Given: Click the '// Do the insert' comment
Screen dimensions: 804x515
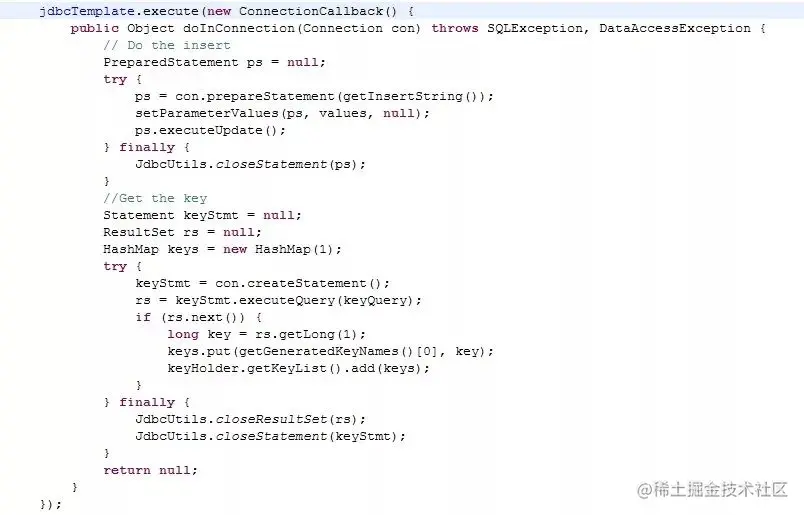Looking at the screenshot, I should tap(167, 45).
